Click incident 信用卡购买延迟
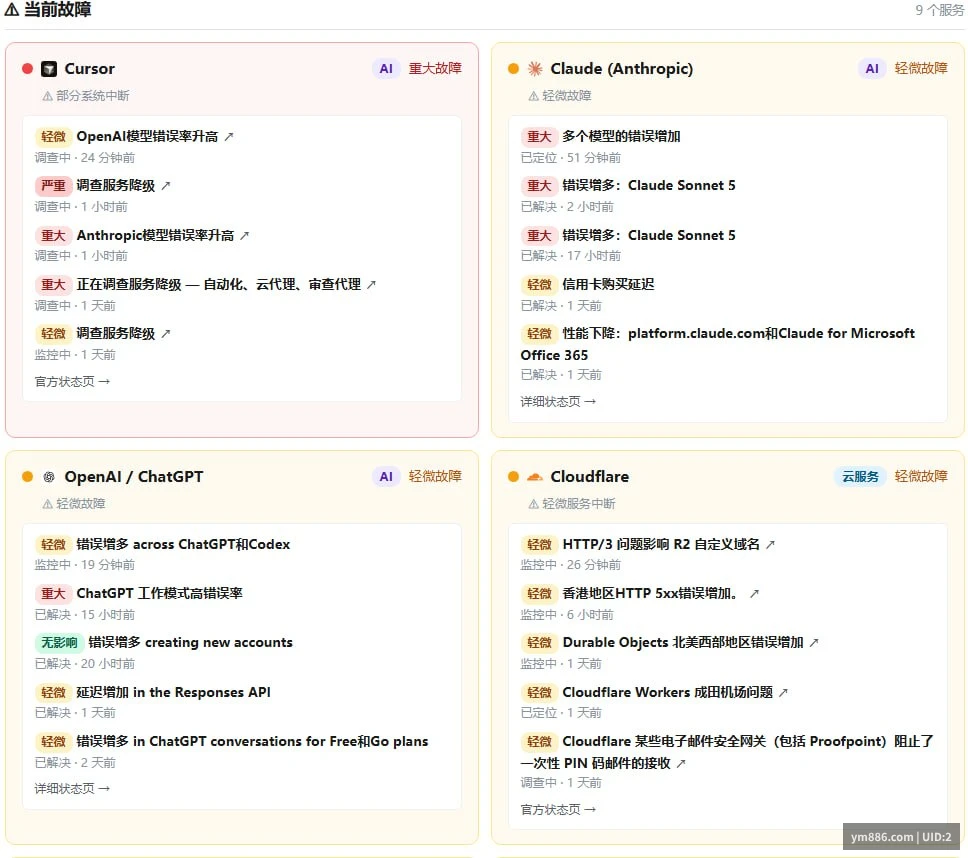Screen dimensions: 968x858 608,285
